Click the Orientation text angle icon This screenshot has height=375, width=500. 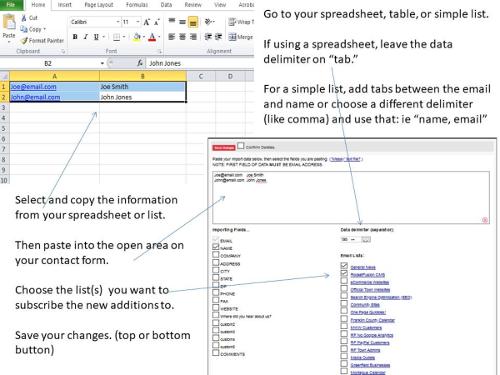point(208,22)
